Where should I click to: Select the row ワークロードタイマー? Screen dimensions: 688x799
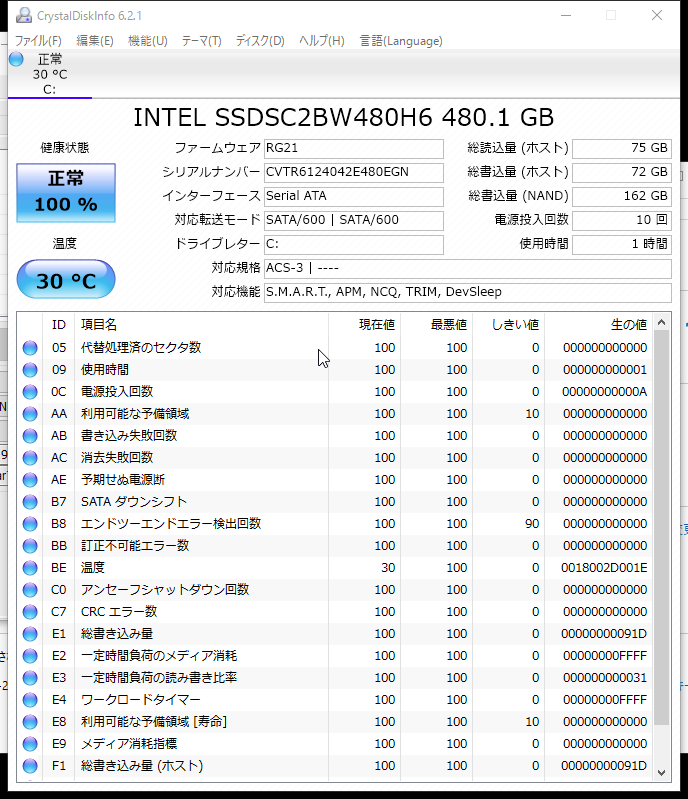pos(335,700)
